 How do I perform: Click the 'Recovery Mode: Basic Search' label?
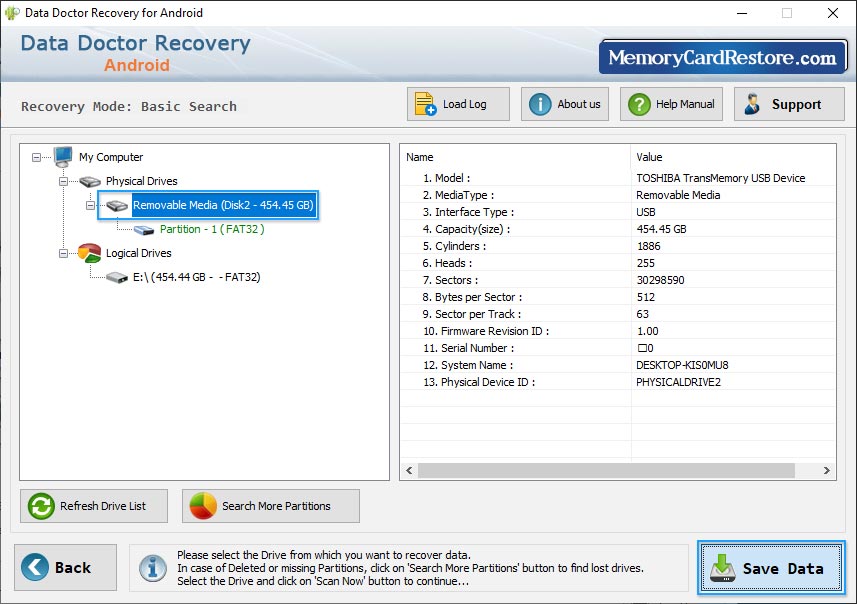tap(129, 107)
